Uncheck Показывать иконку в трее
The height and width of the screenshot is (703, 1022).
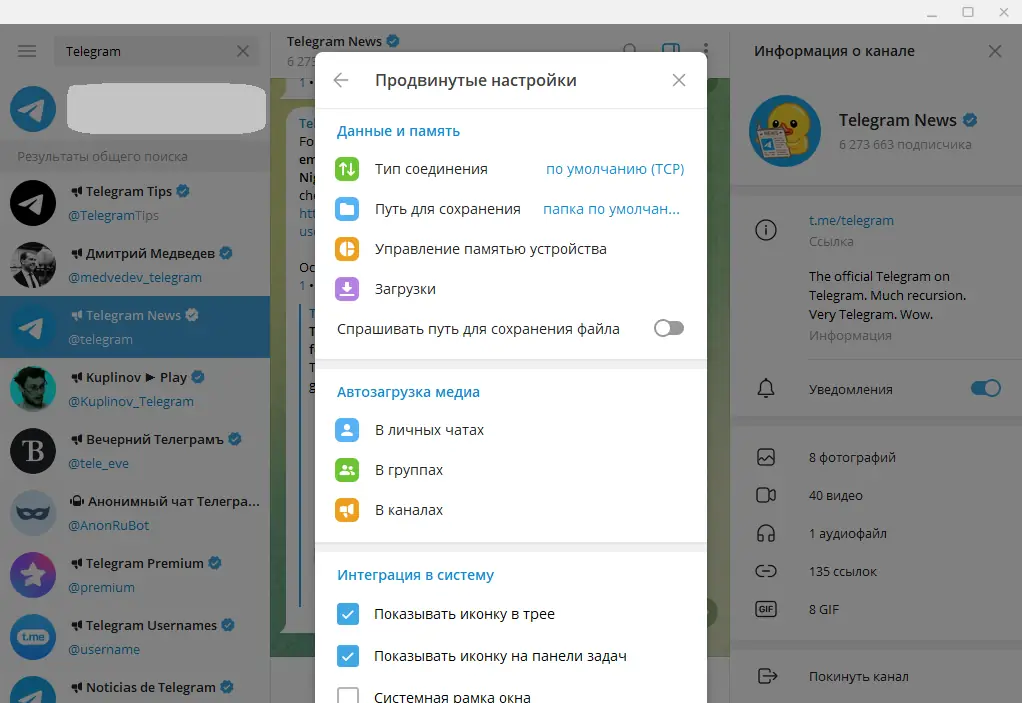click(x=348, y=614)
